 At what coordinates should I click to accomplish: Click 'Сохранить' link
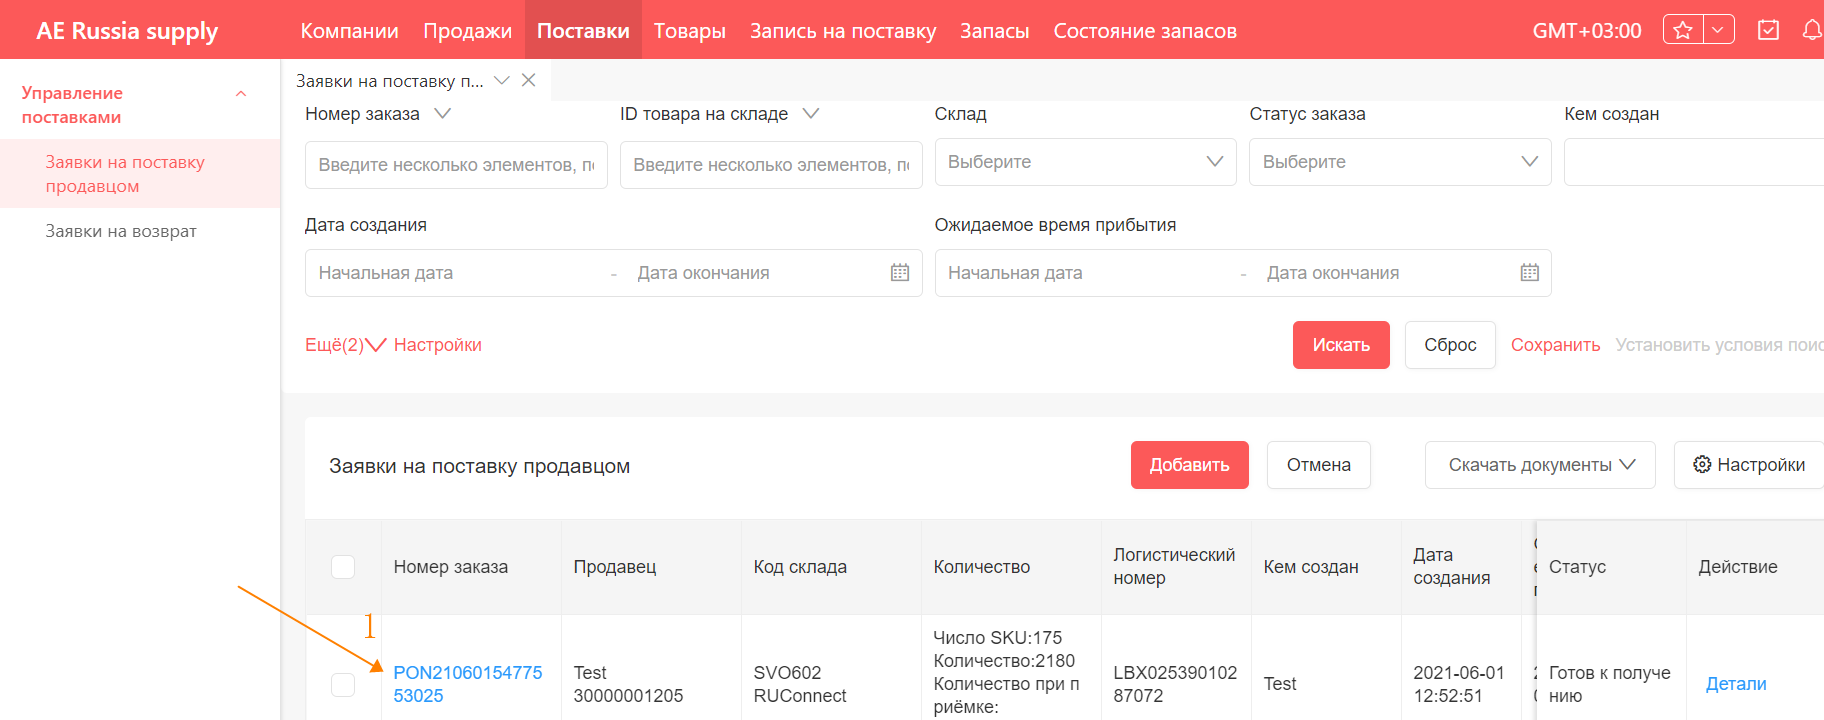point(1555,345)
